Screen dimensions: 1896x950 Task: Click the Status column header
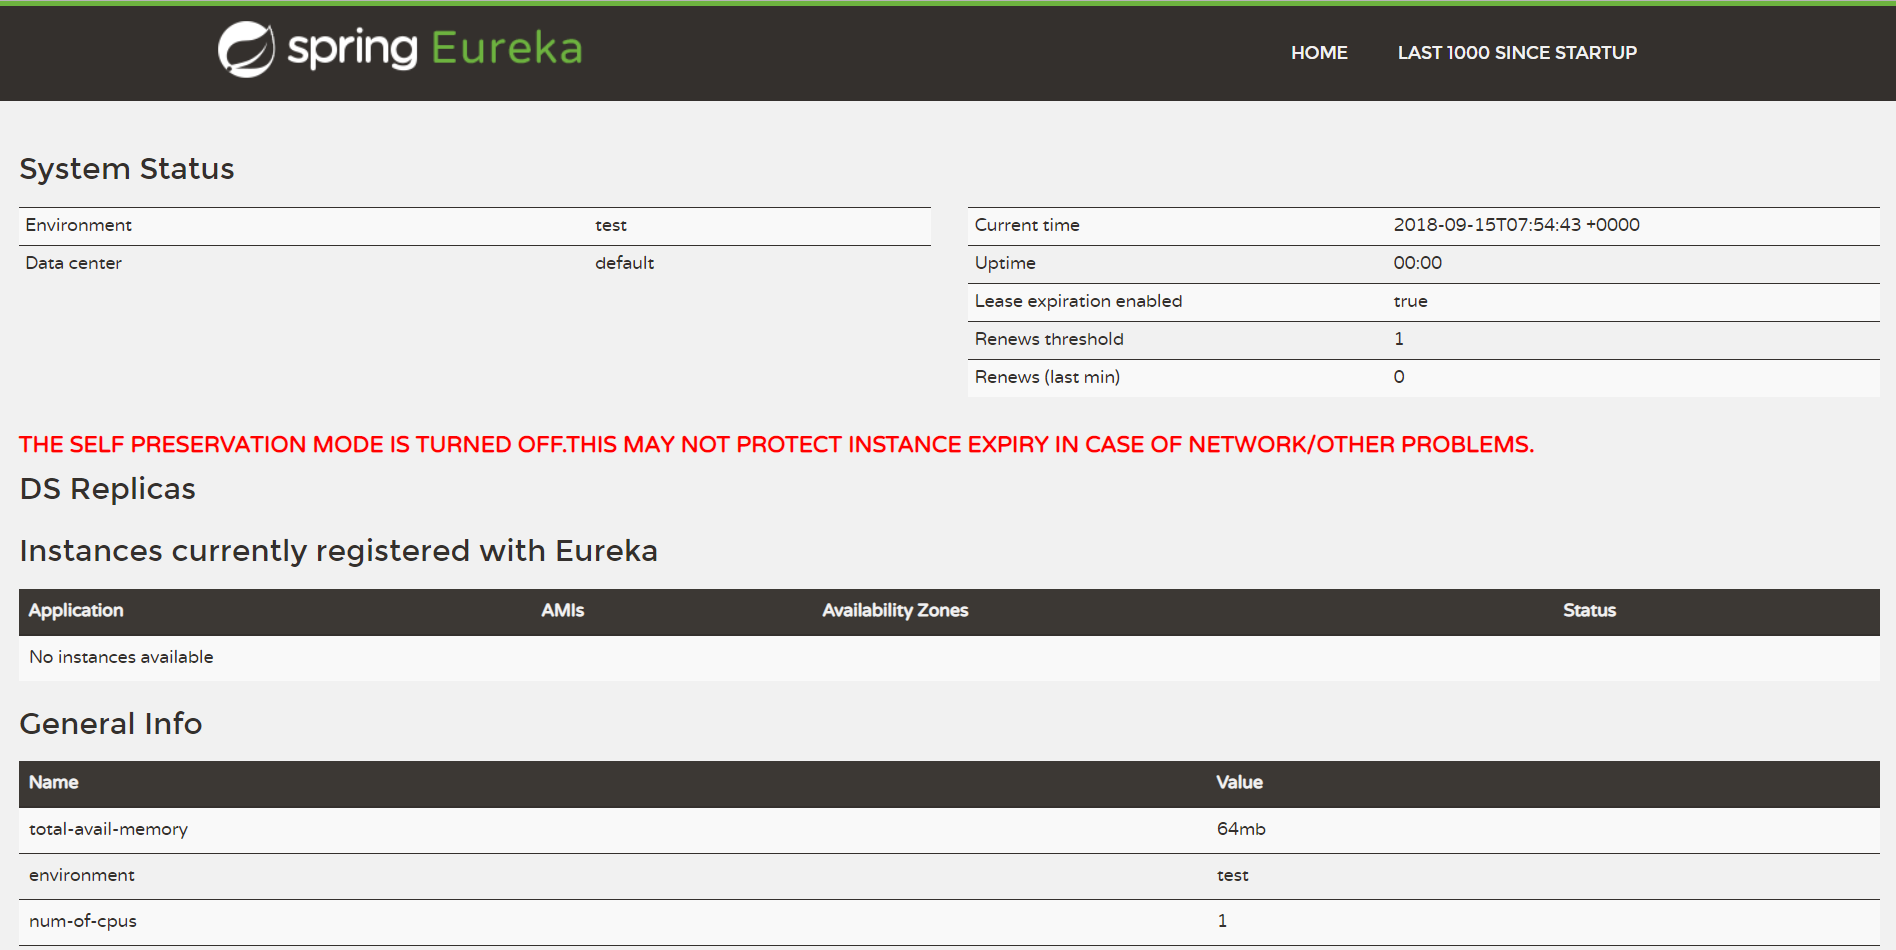coord(1588,611)
